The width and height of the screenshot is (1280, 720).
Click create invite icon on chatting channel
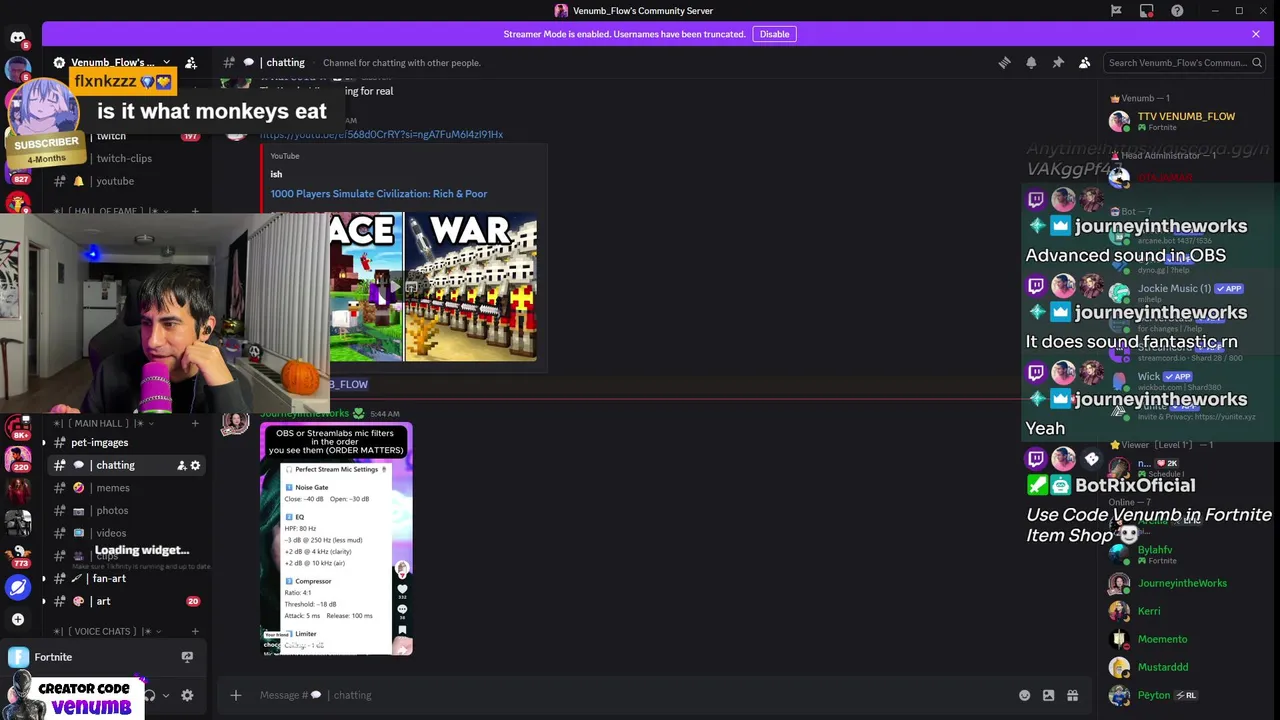pos(181,465)
